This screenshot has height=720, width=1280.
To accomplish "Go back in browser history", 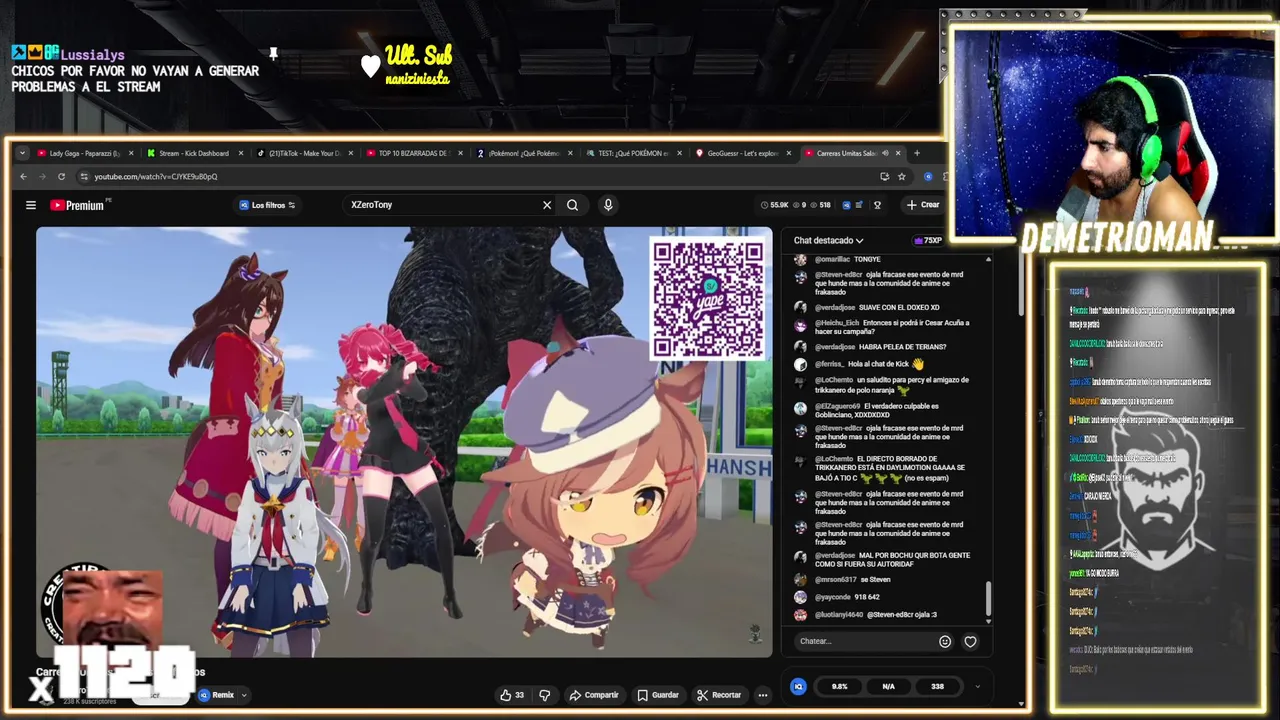I will click(x=23, y=176).
